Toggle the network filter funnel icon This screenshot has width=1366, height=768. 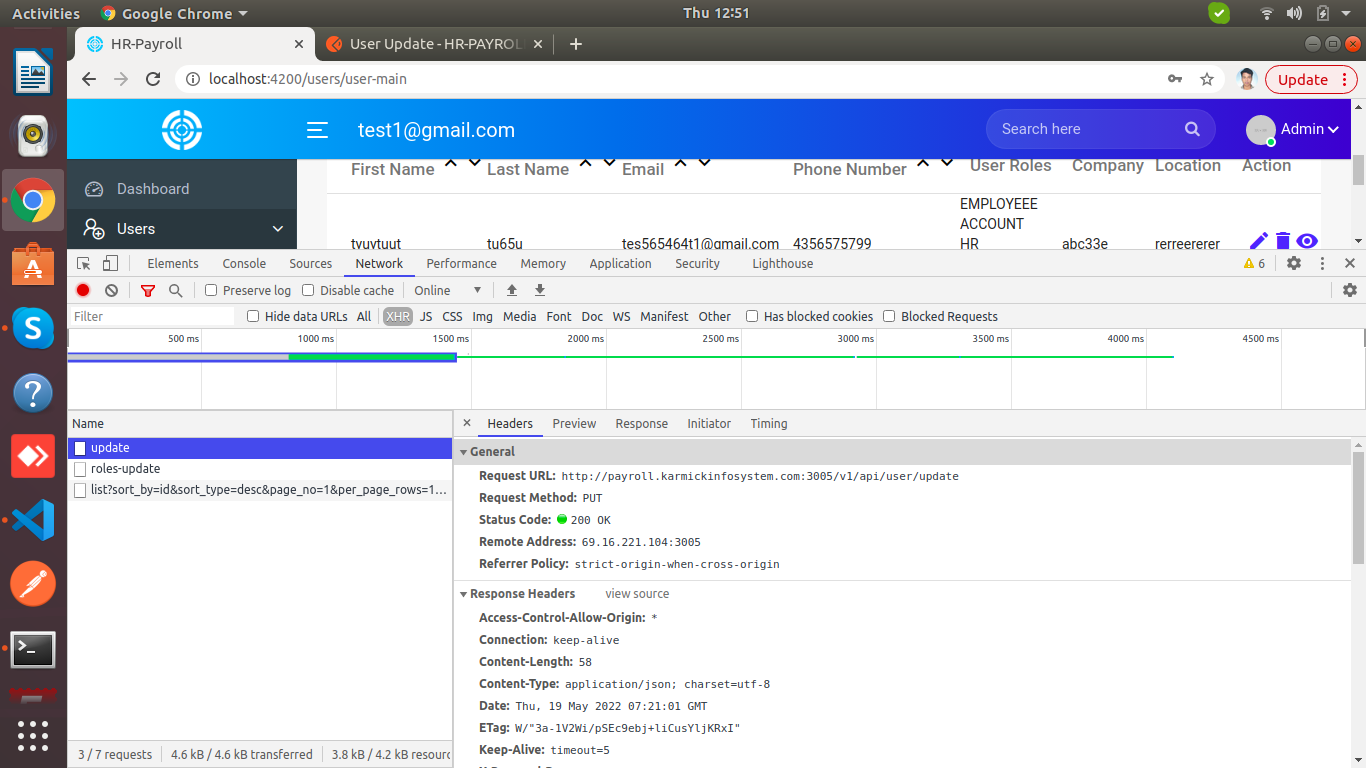coord(148,290)
